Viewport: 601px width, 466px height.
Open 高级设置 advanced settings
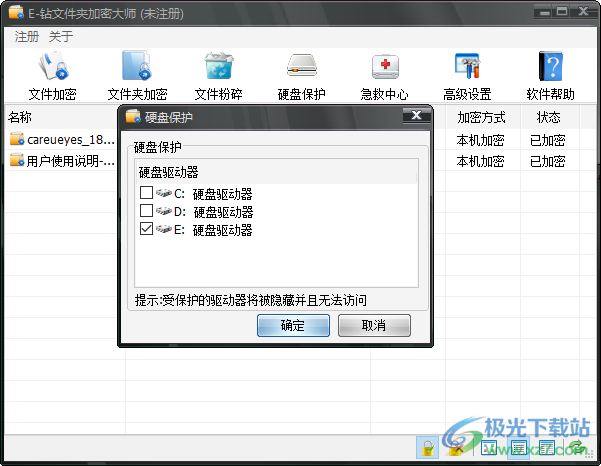click(467, 76)
